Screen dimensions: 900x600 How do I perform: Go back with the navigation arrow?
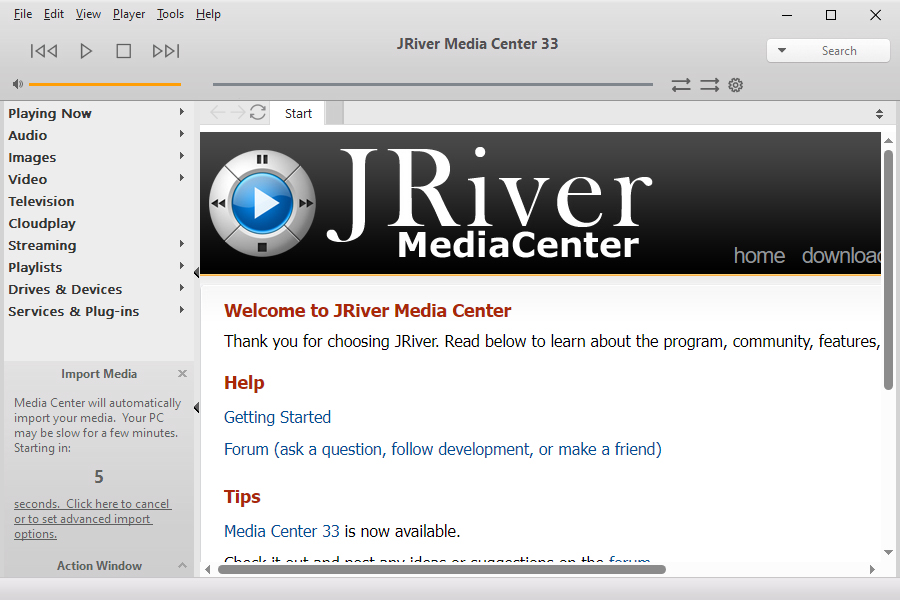pos(218,112)
